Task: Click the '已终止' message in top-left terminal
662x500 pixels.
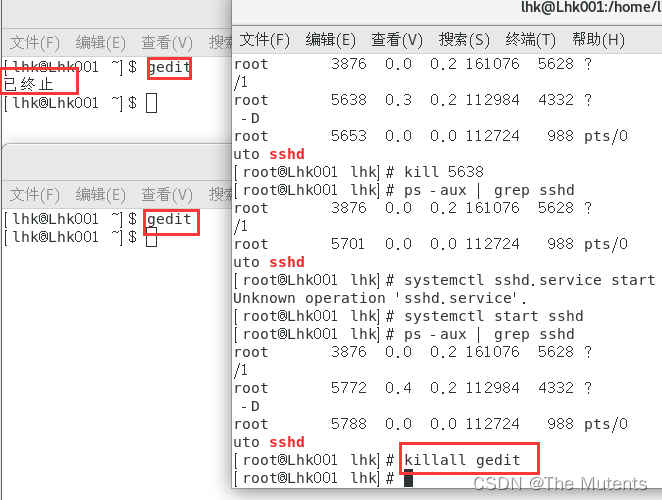Action: pos(29,84)
